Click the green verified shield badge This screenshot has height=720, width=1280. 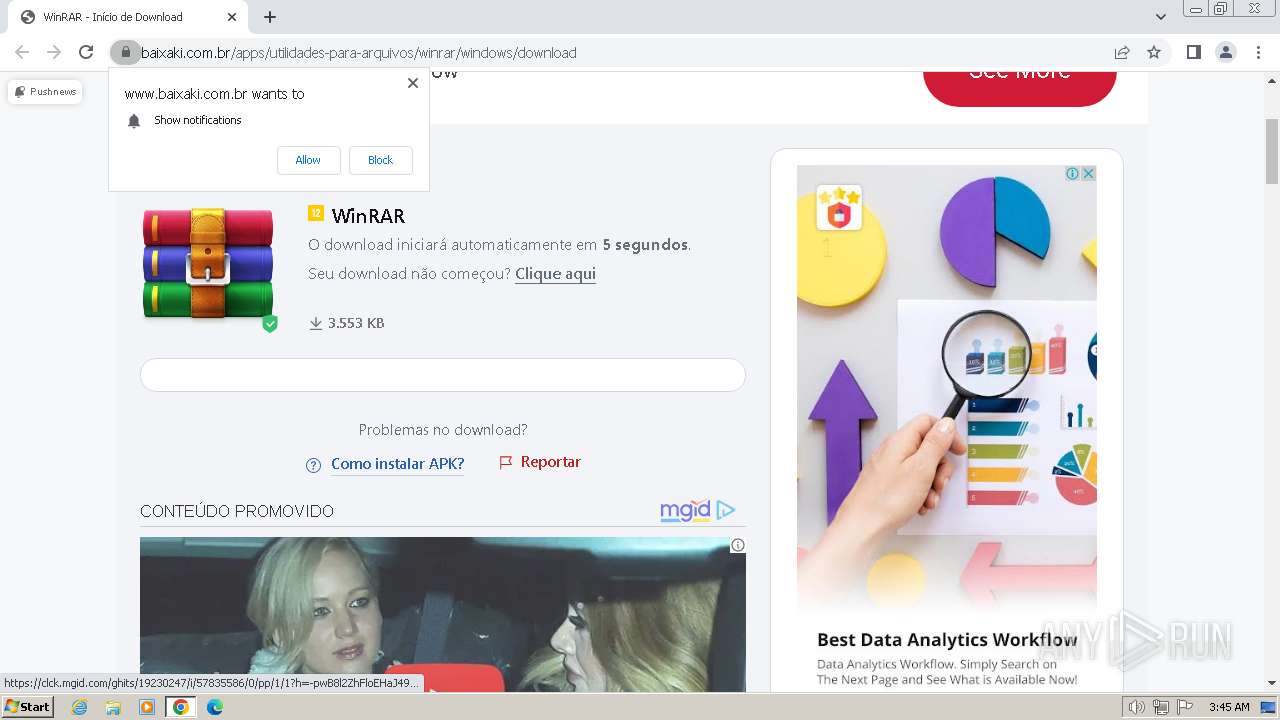click(x=269, y=324)
